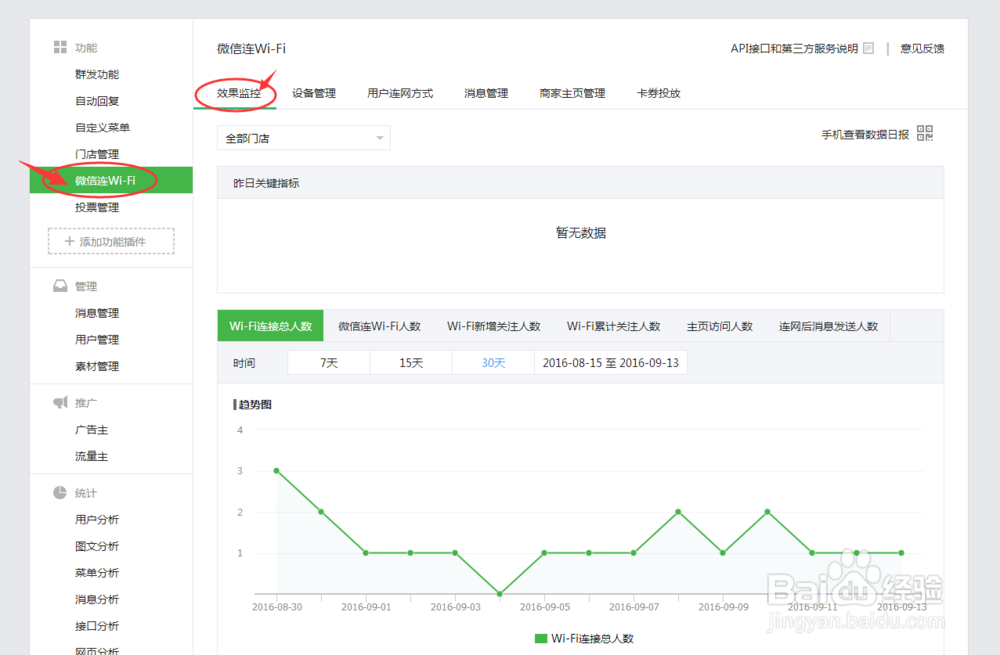
Task: Click the 管理 inbox icon in sidebar
Action: pos(60,286)
